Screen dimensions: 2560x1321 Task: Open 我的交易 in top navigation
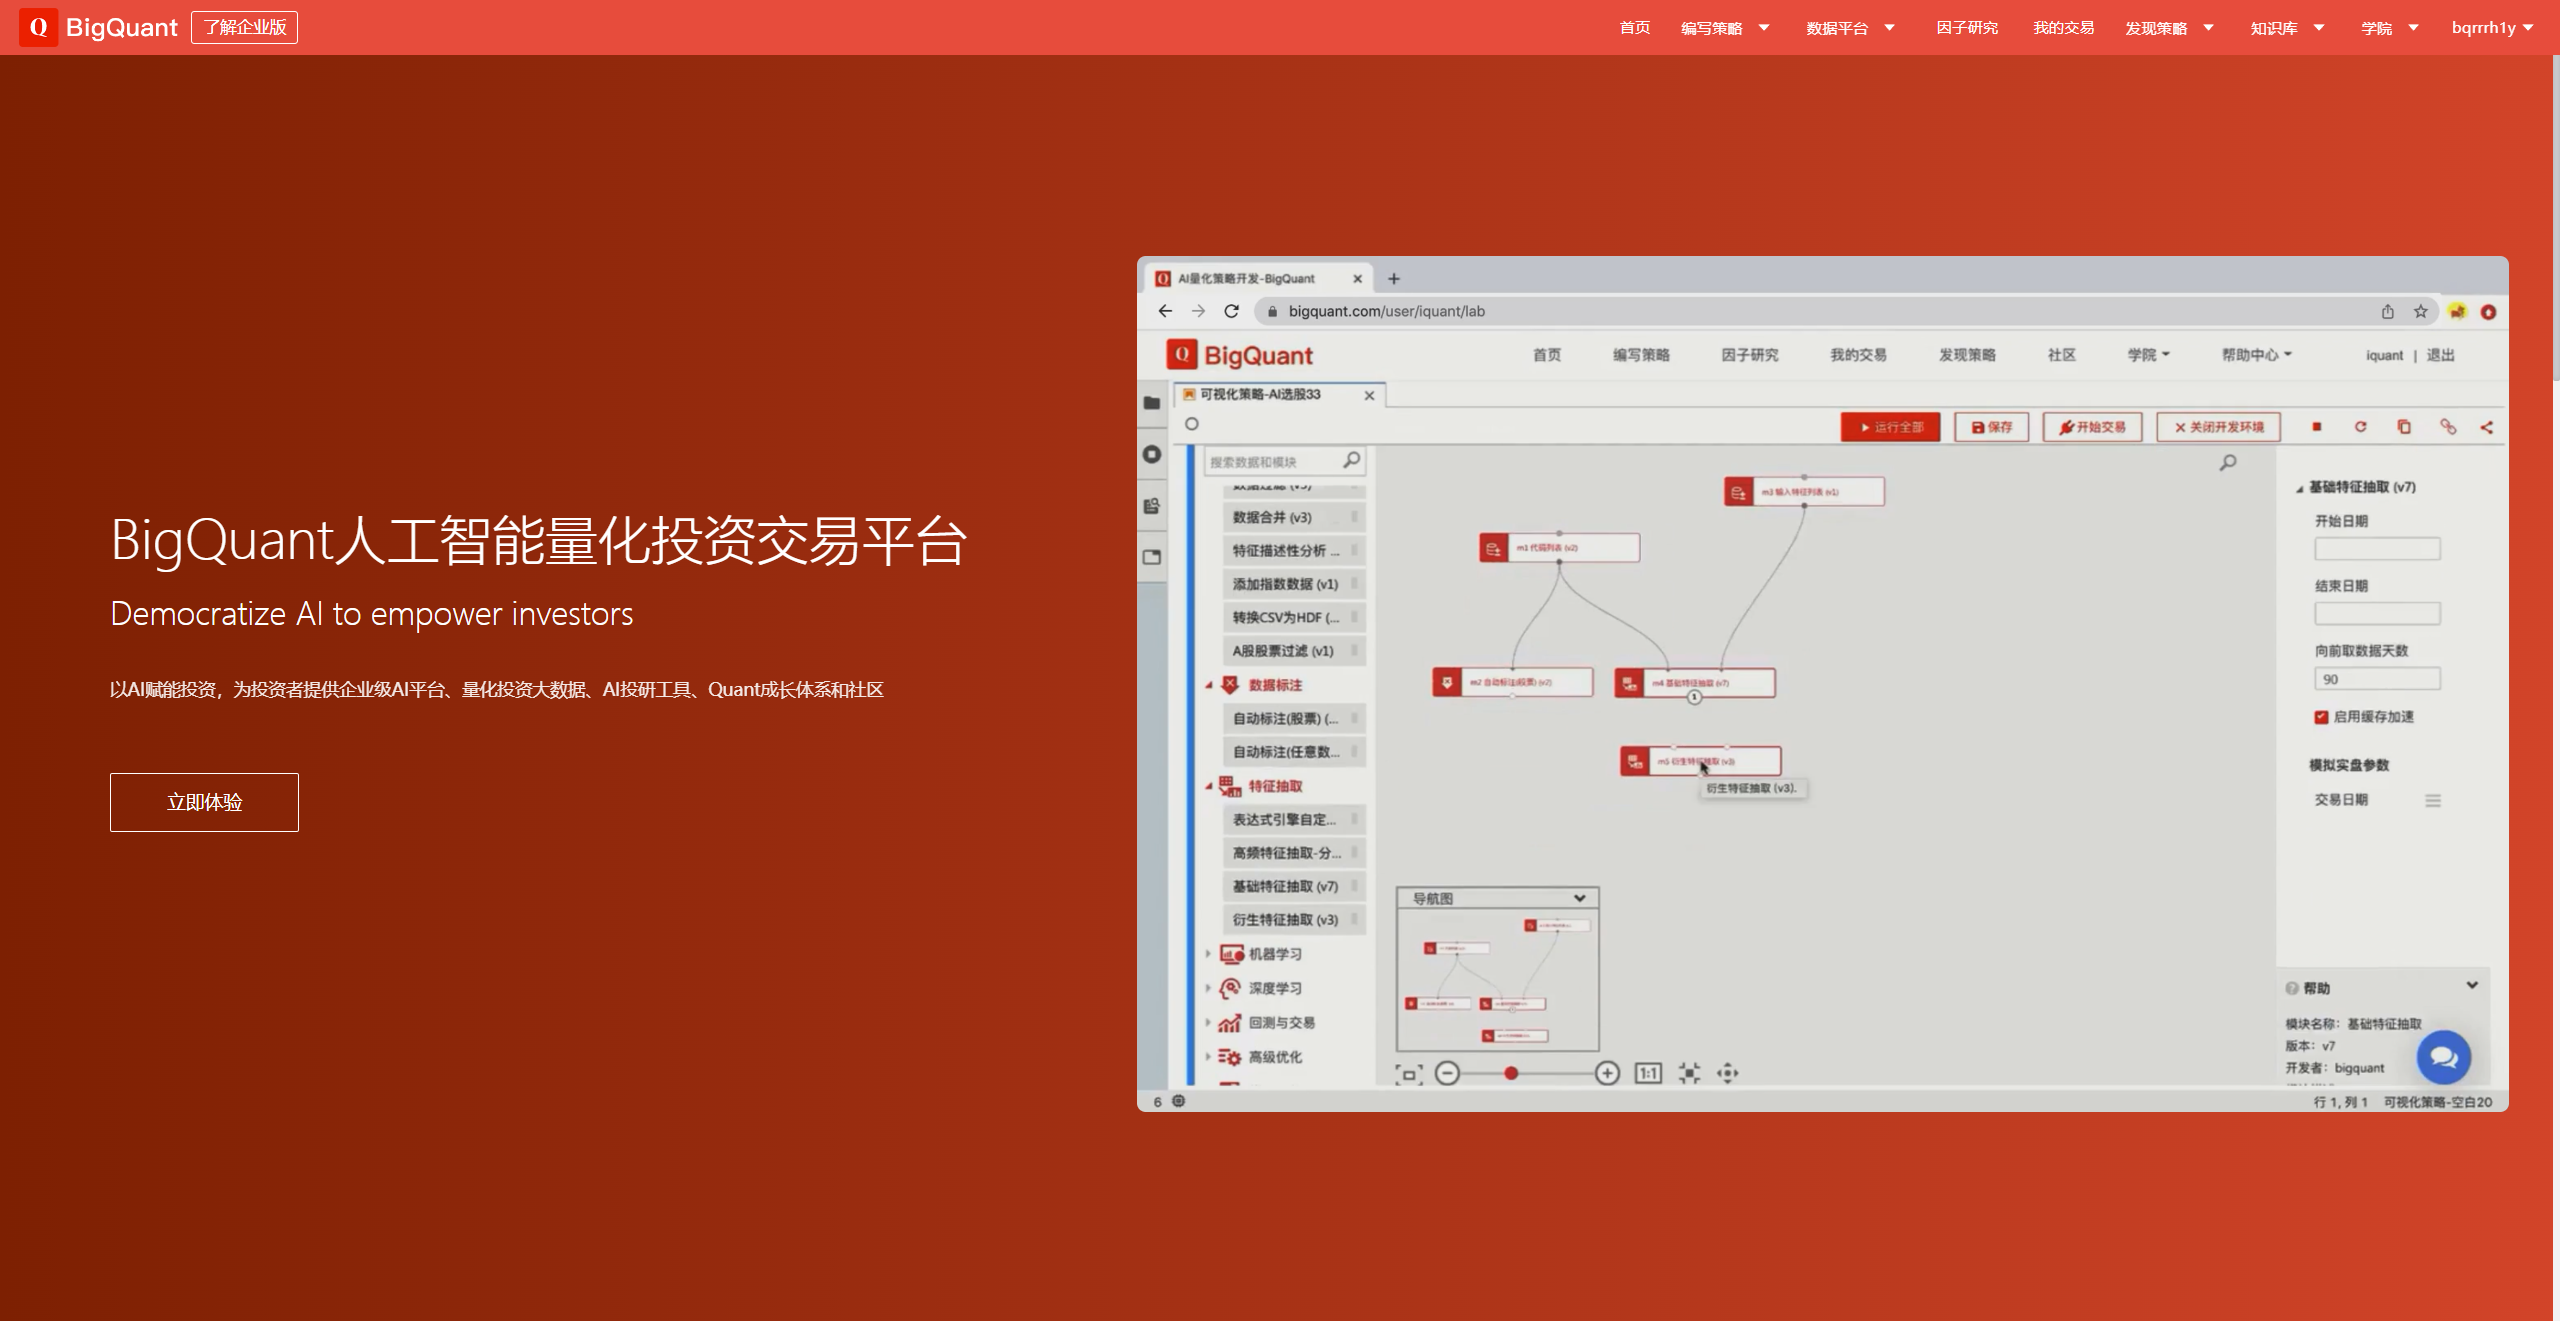(2063, 28)
